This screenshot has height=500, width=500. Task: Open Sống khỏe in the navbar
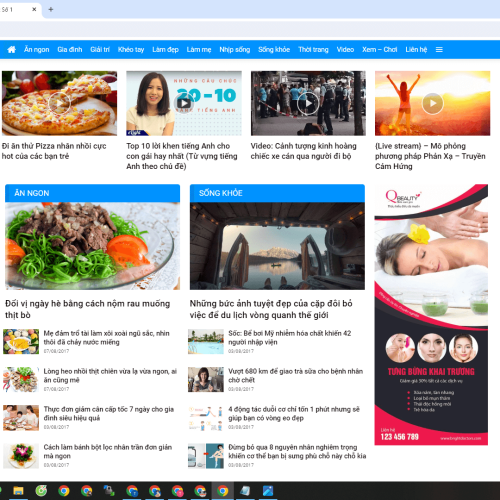274,50
